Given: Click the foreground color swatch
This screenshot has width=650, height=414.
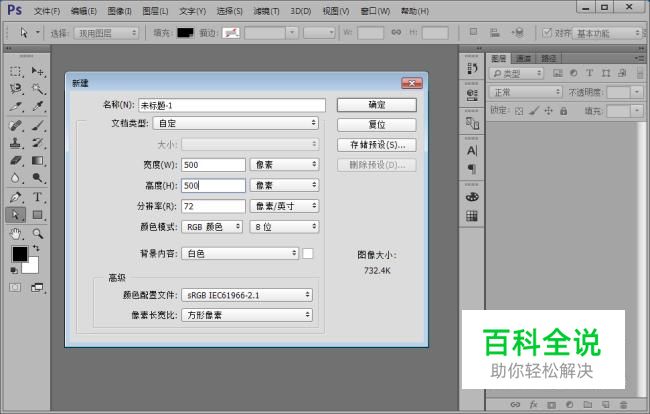Looking at the screenshot, I should 19,254.
